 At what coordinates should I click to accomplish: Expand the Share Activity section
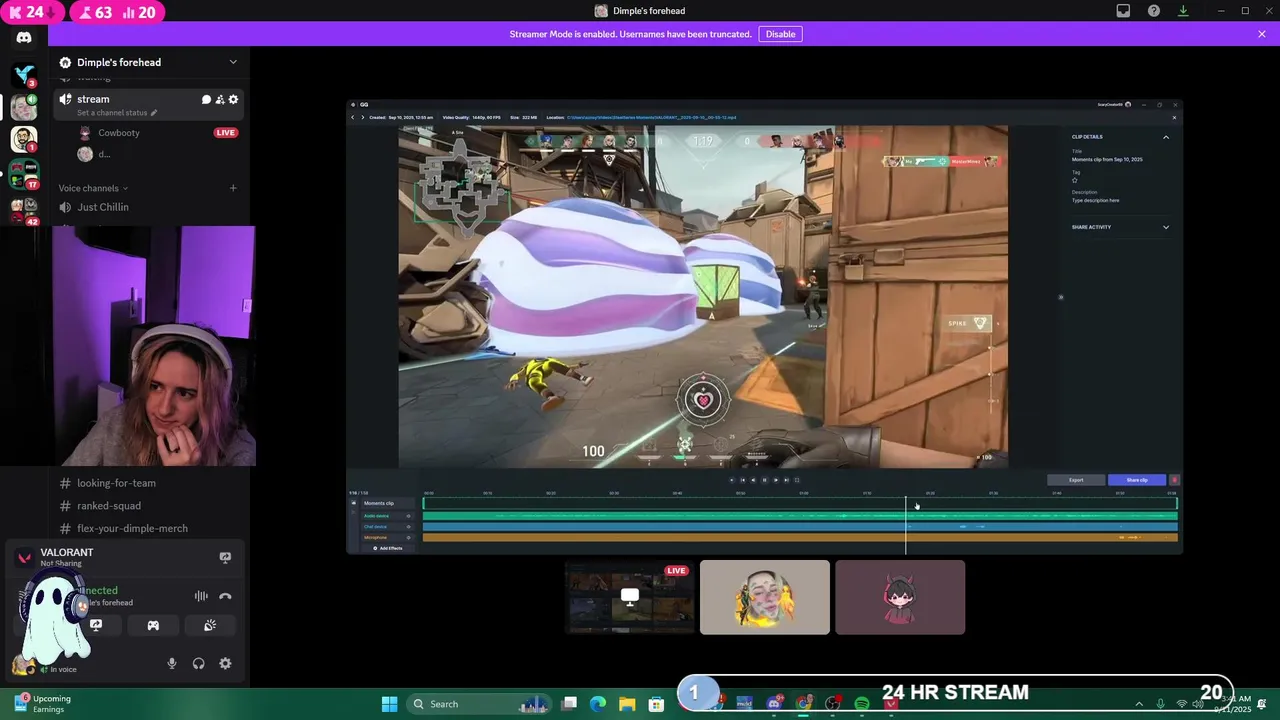click(1166, 227)
